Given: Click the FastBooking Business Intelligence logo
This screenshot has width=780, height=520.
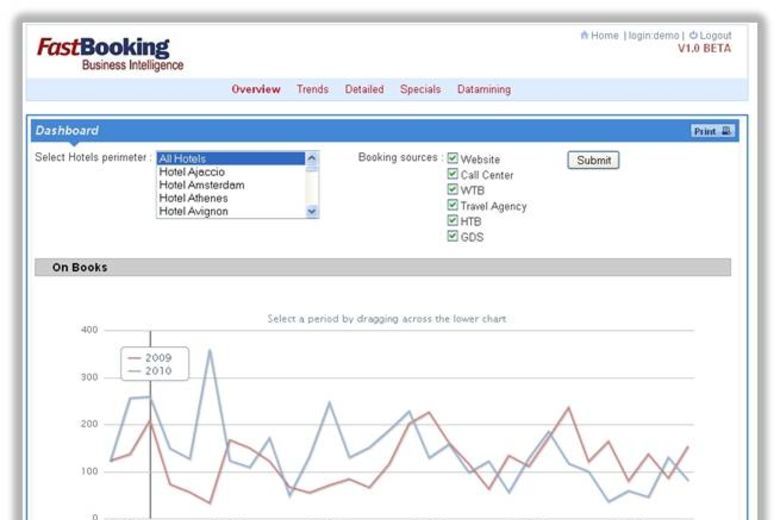Looking at the screenshot, I should pos(110,54).
